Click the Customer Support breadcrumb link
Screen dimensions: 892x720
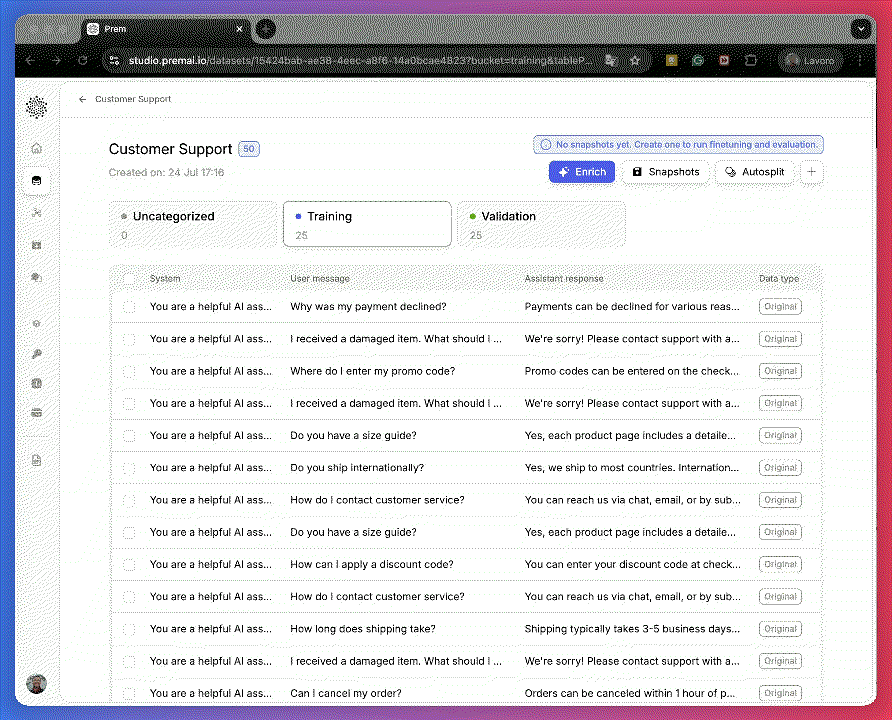pyautogui.click(x=133, y=99)
